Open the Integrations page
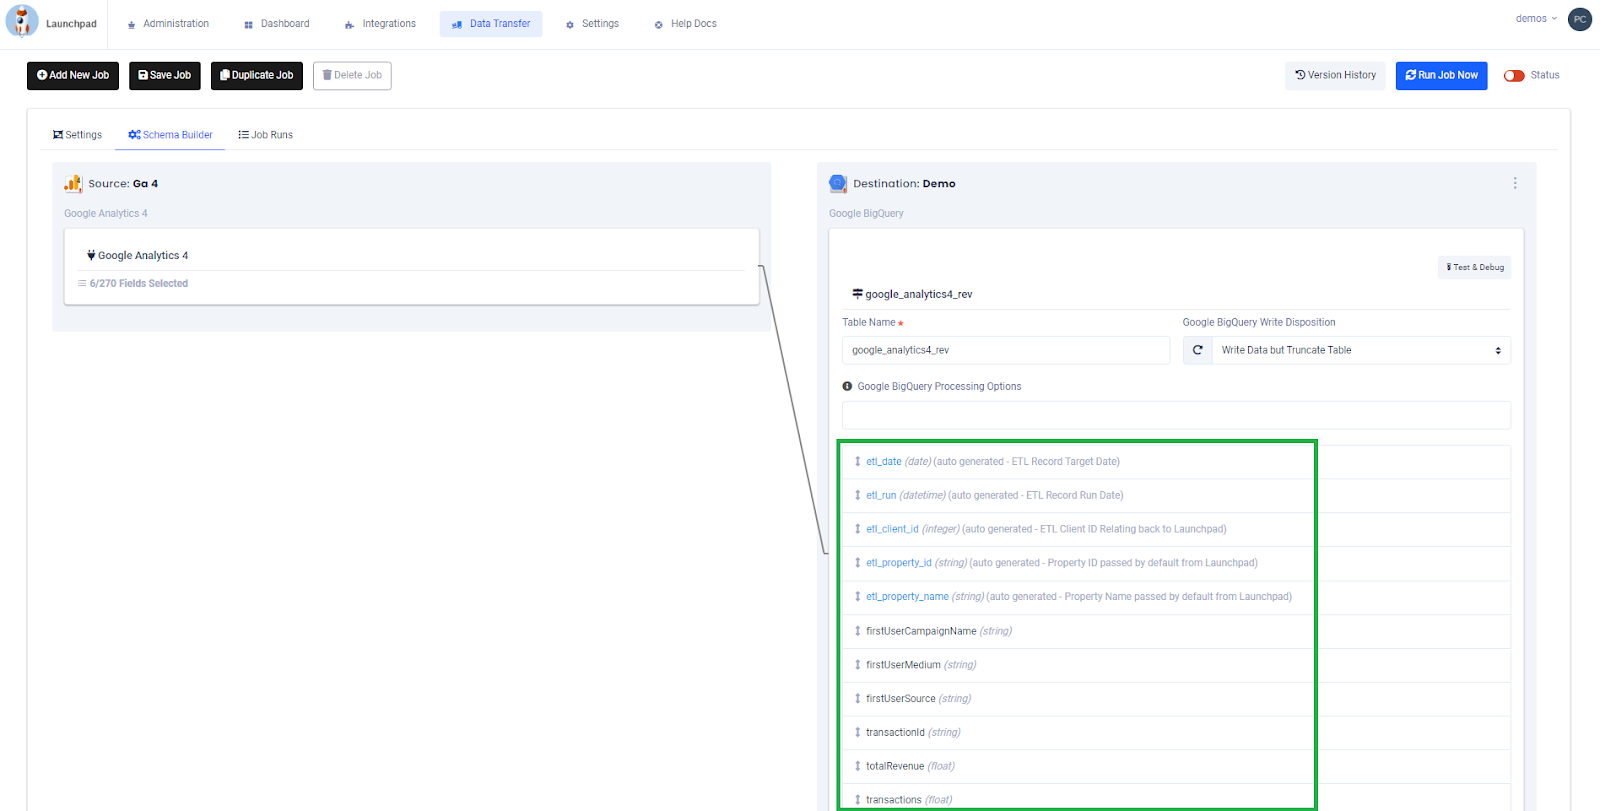 (380, 24)
